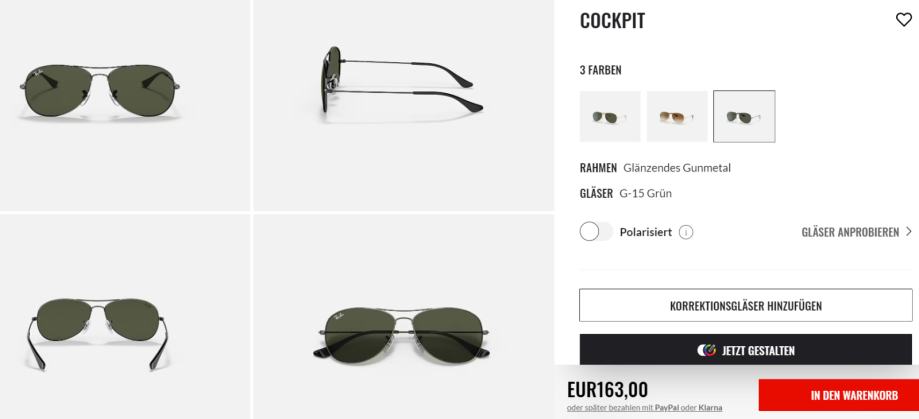This screenshot has height=419, width=919.
Task: Expand the Gläser Anprobieren chevron arrow
Action: point(908,231)
